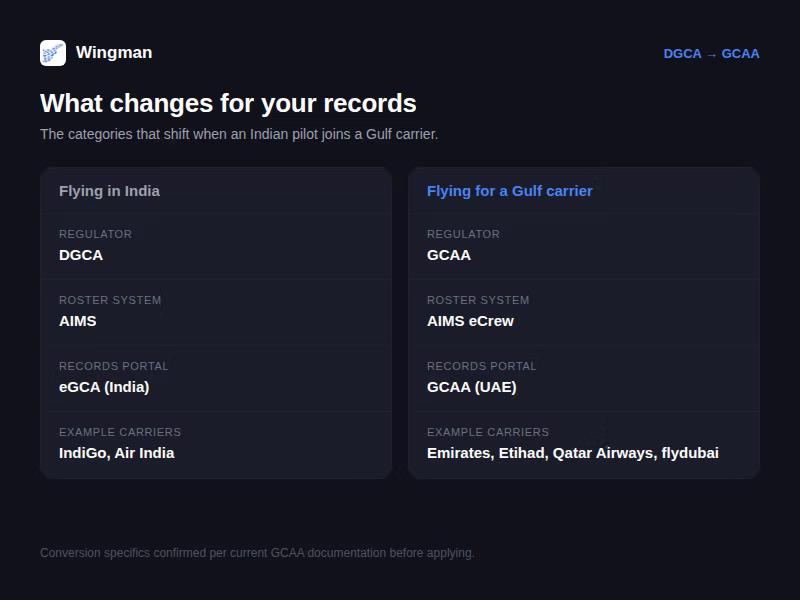Click the 'GCAA (UAE)' records portal value
800x600 pixels.
471,387
